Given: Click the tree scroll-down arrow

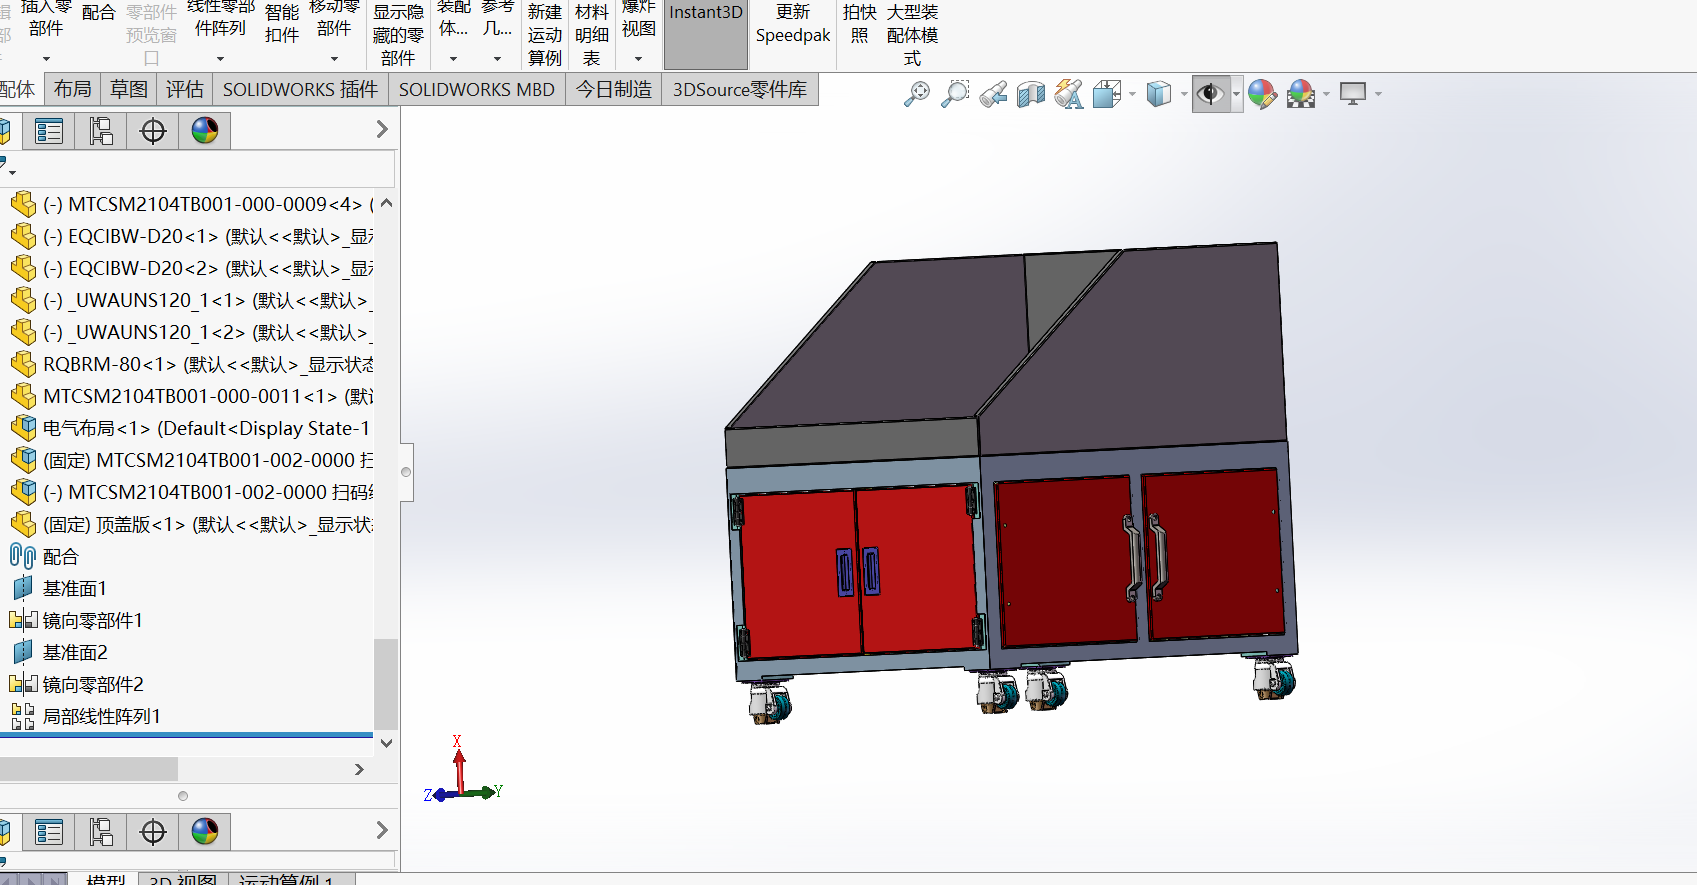Looking at the screenshot, I should point(386,743).
